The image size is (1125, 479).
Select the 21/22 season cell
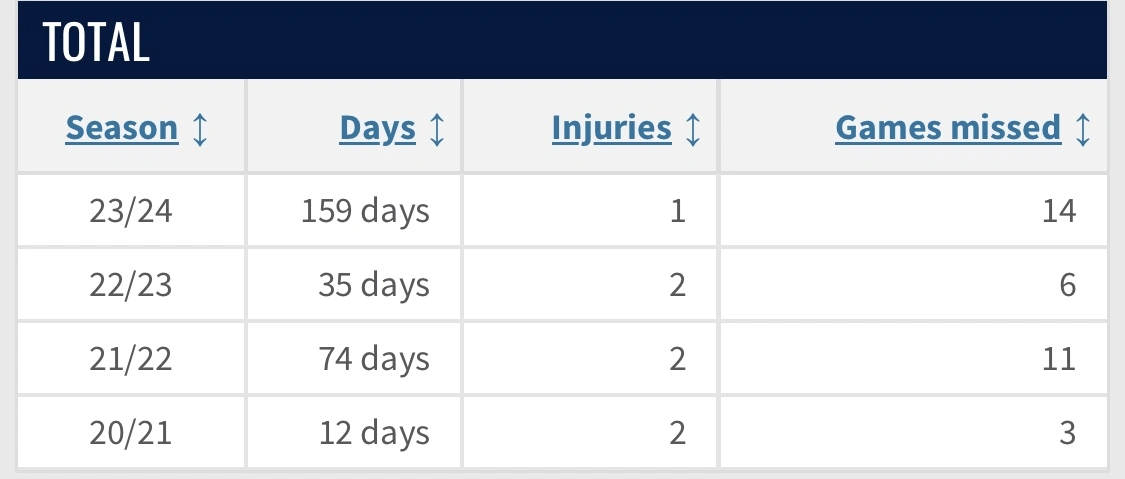[x=131, y=359]
